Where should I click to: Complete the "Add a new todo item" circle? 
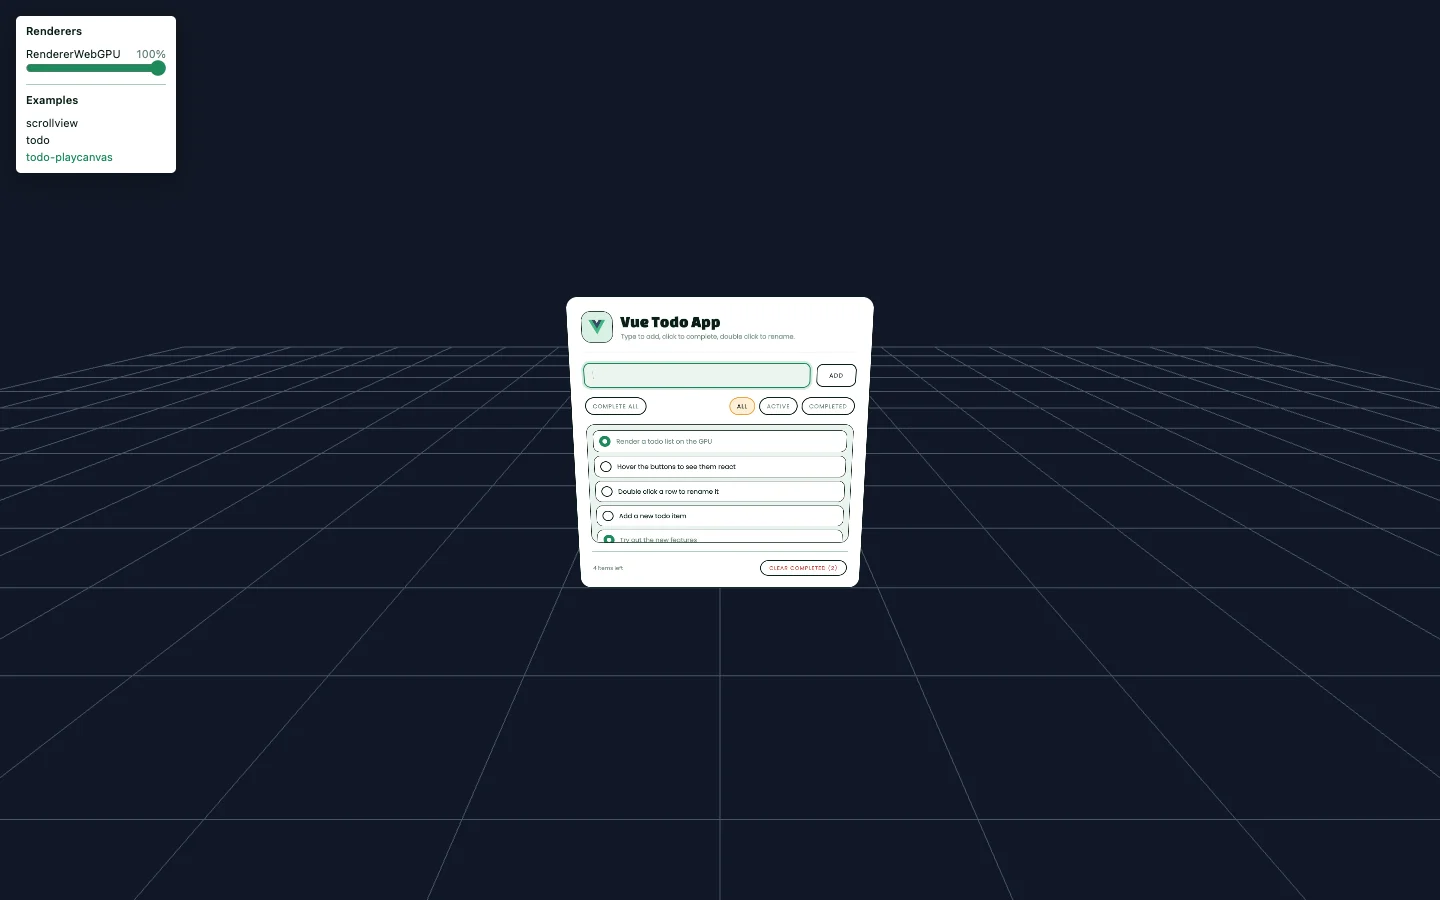[x=608, y=516]
